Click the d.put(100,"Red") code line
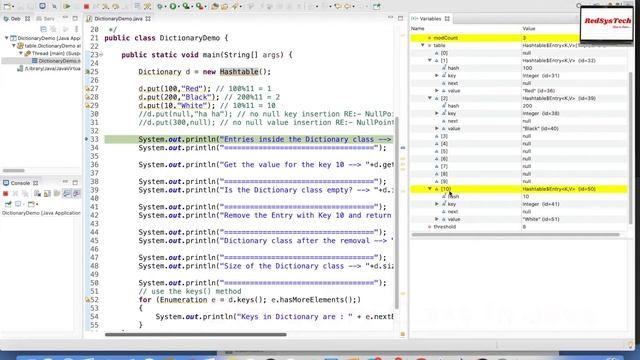The height and width of the screenshot is (360, 640). tap(204, 89)
